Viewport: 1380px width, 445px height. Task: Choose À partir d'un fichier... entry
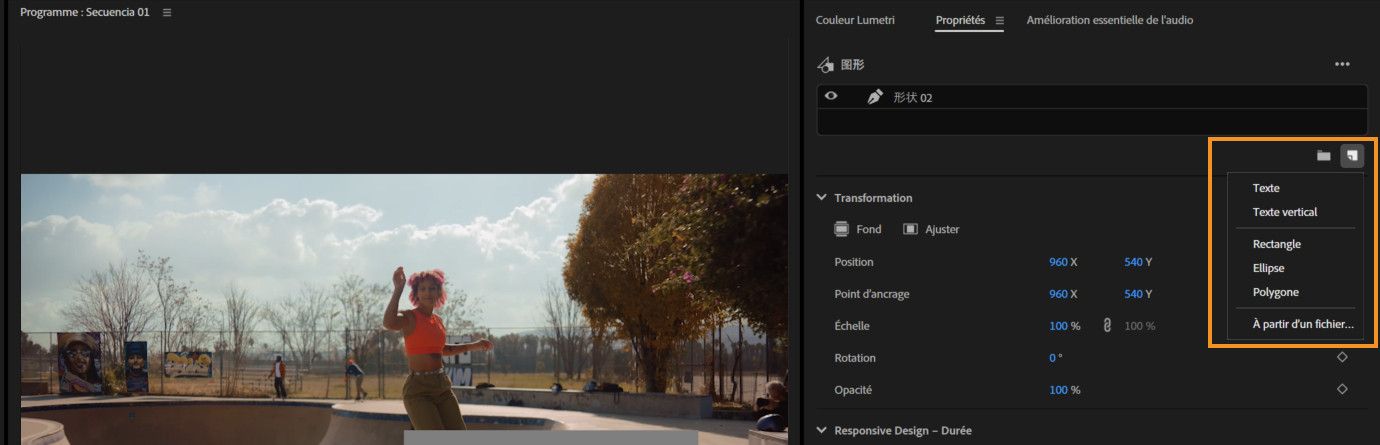1303,324
